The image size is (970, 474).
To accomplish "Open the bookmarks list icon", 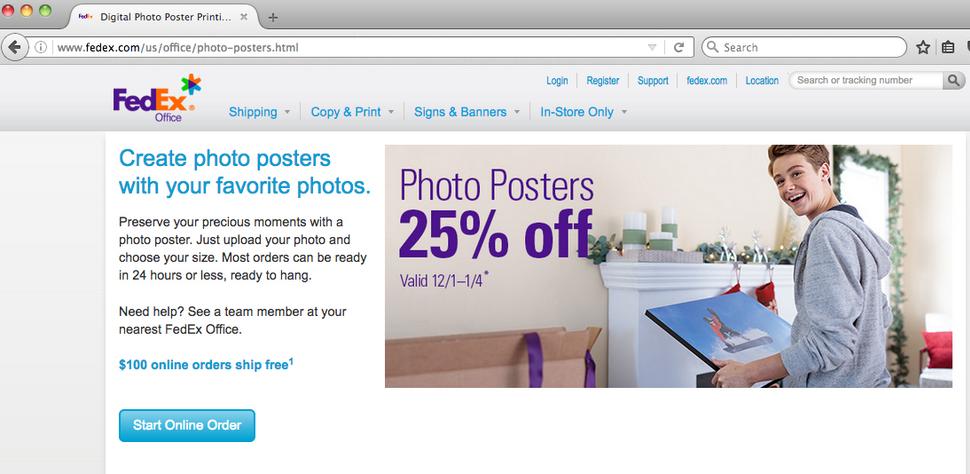I will (x=948, y=47).
